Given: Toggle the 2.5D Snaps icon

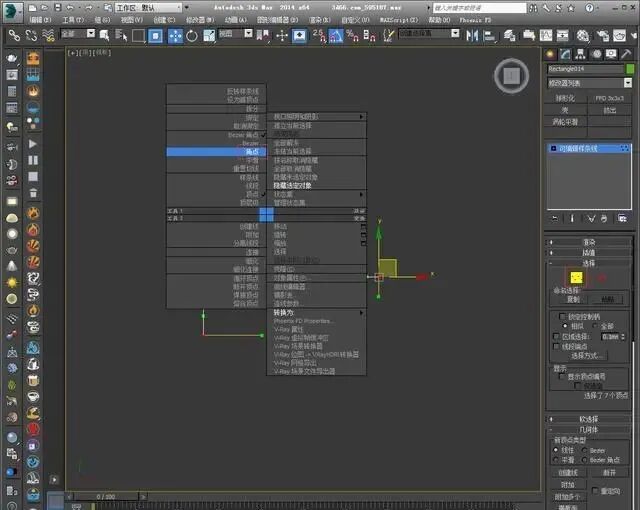Looking at the screenshot, I should click(319, 36).
